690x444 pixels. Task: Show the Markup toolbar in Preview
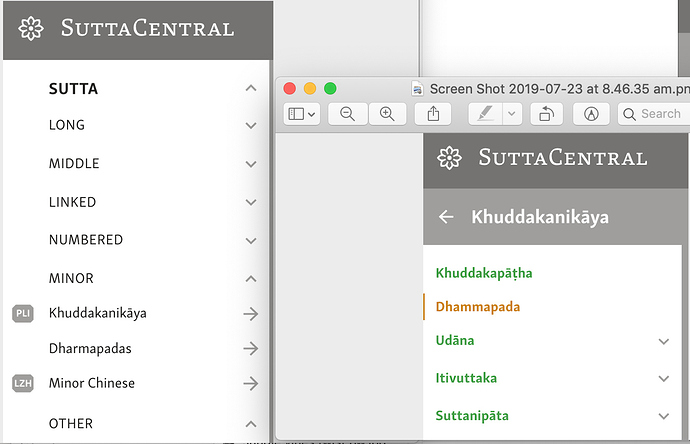[x=591, y=114]
